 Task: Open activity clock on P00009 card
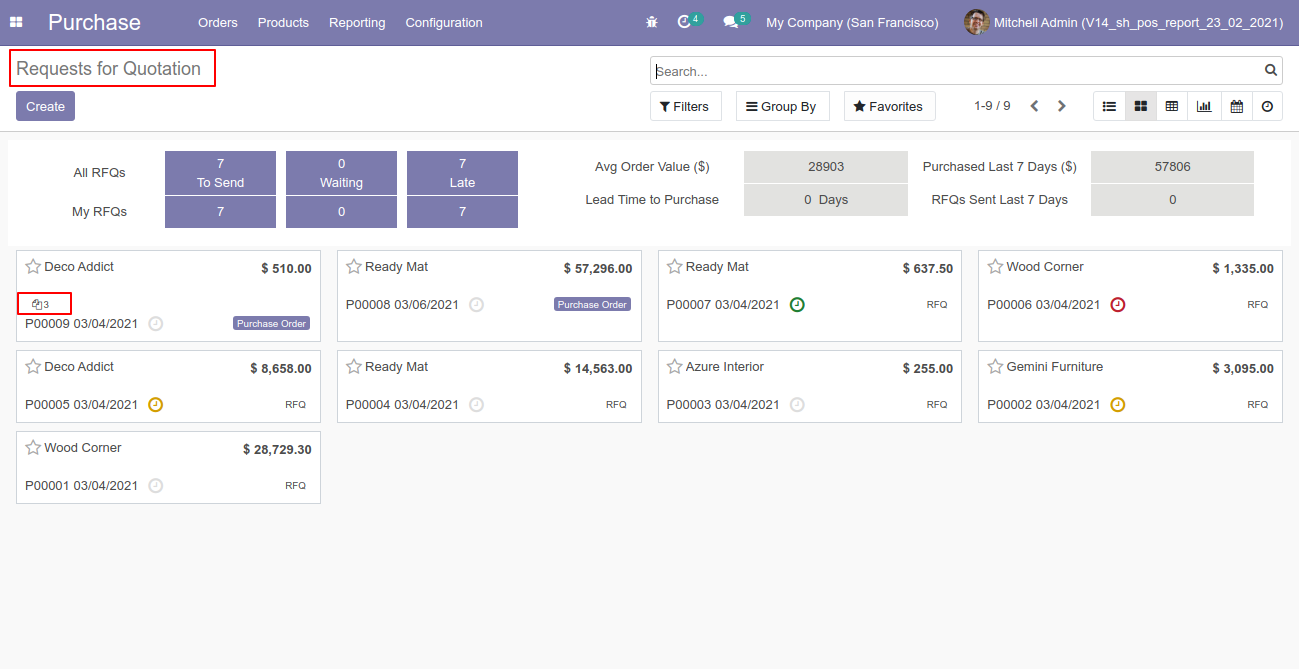[156, 323]
